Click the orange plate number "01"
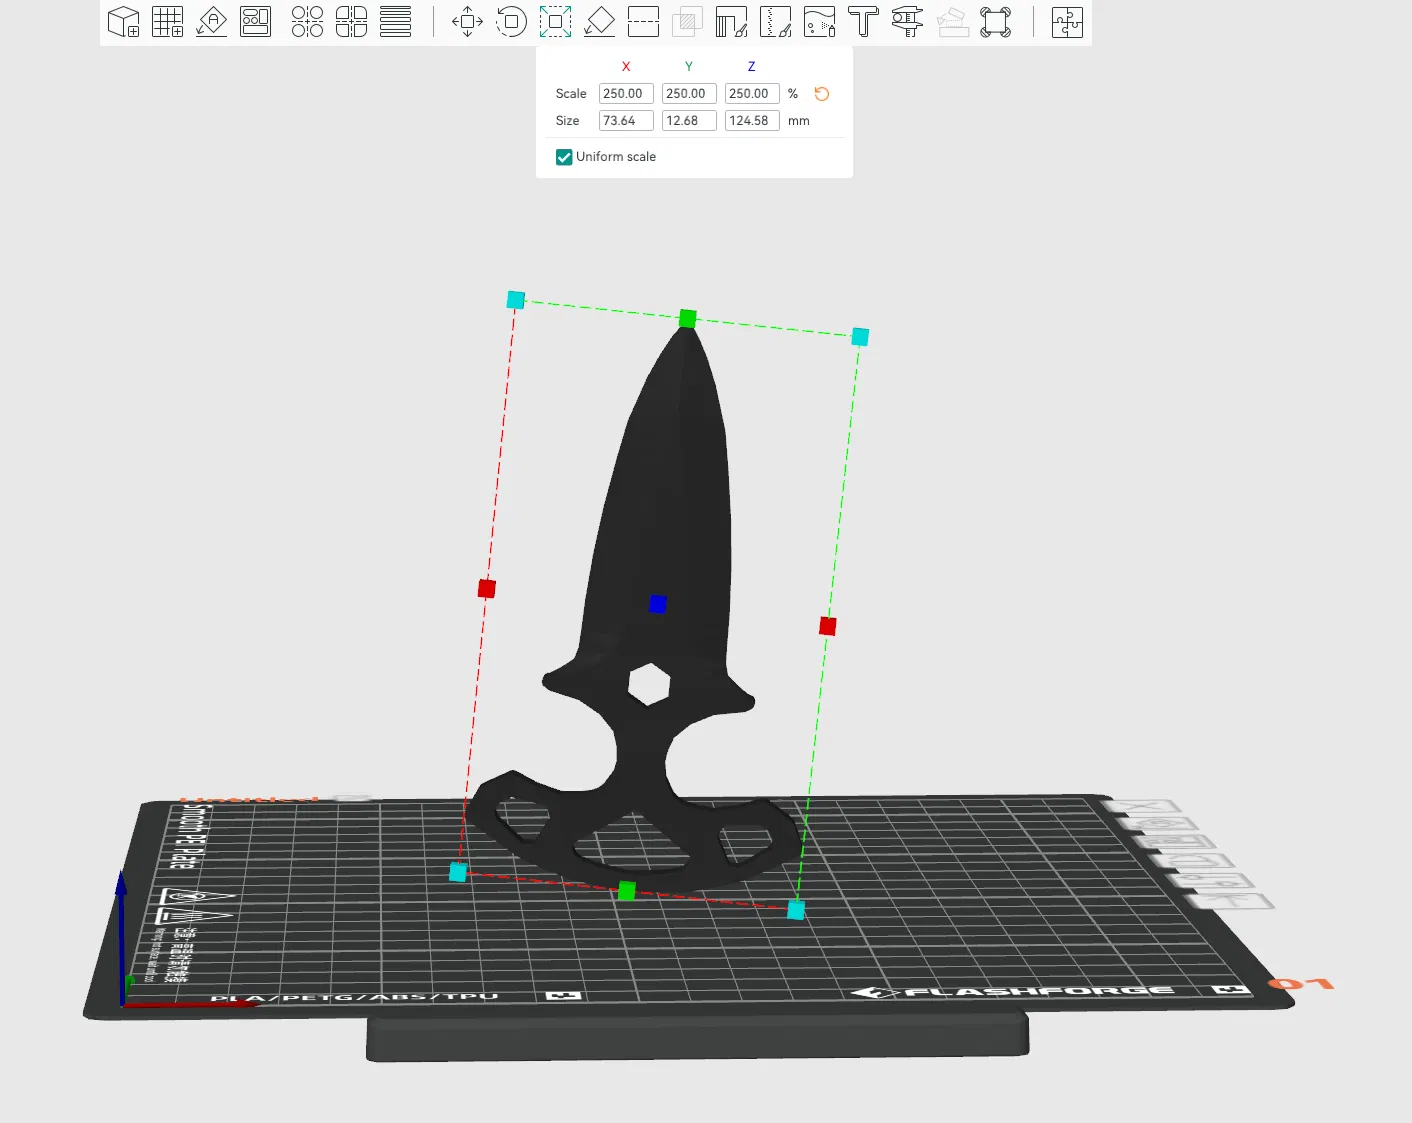The height and width of the screenshot is (1123, 1412). (1301, 984)
